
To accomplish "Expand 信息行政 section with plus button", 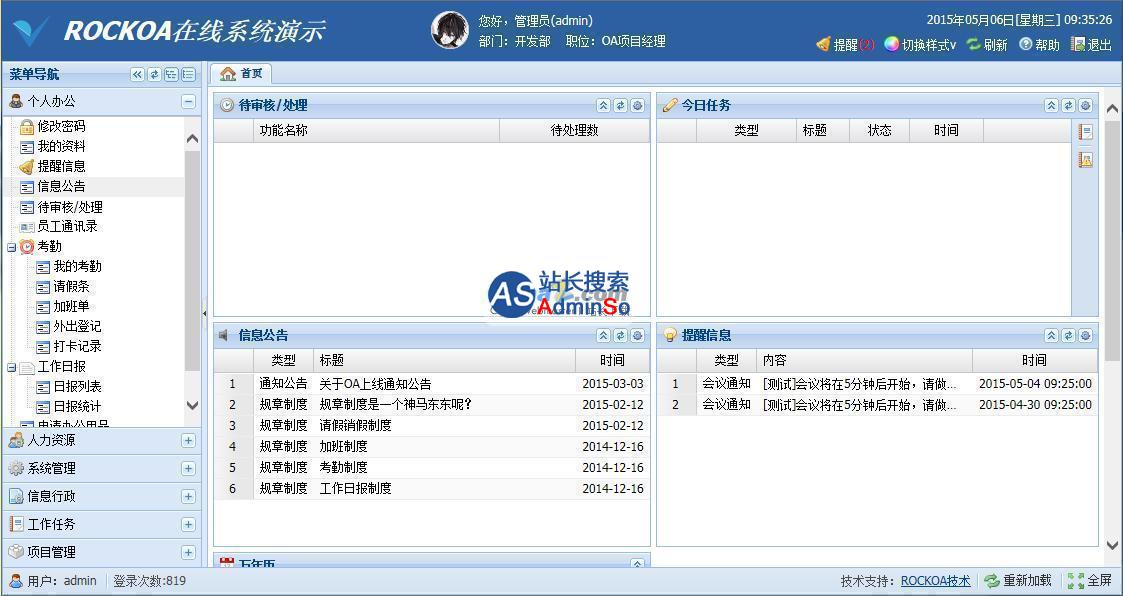I will point(188,496).
